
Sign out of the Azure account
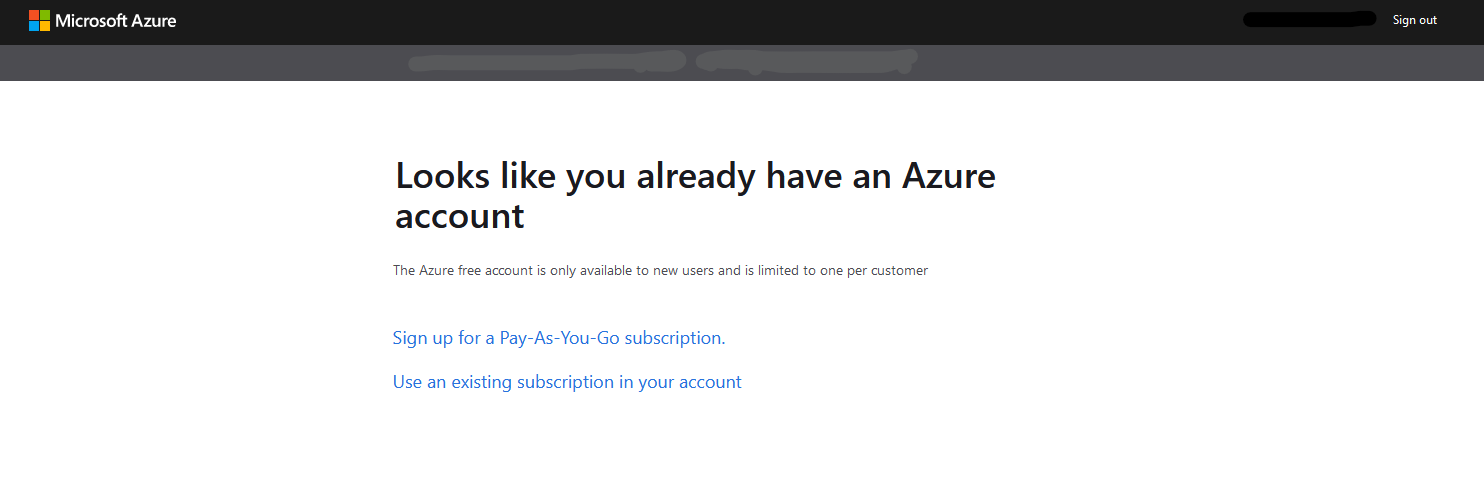1414,20
